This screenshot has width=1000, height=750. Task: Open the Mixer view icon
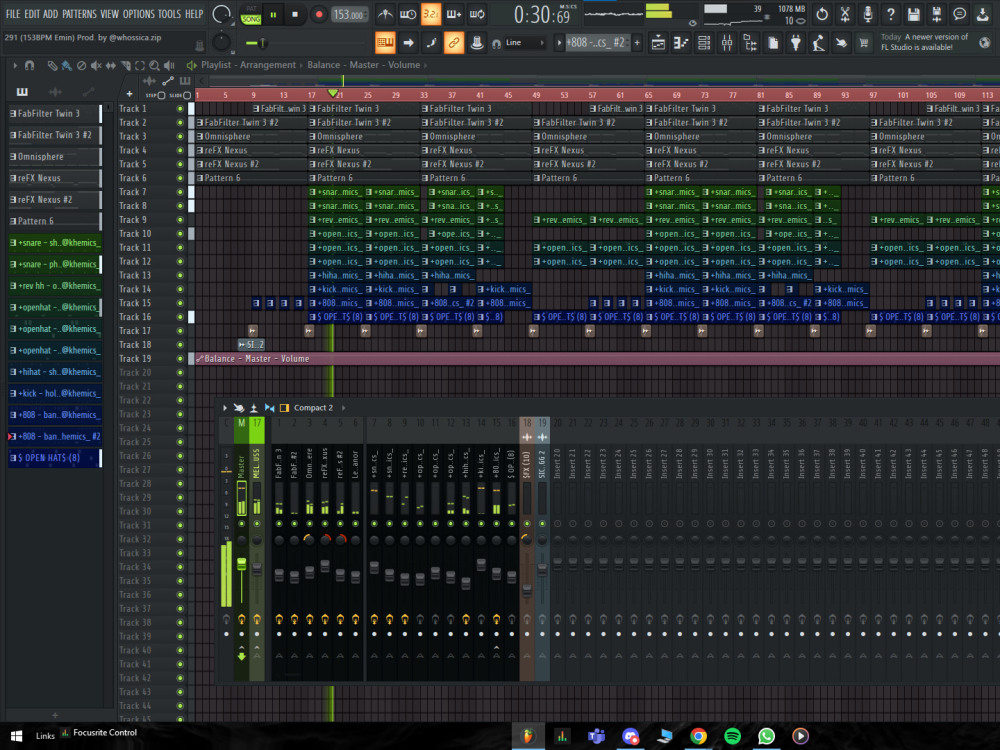(727, 43)
